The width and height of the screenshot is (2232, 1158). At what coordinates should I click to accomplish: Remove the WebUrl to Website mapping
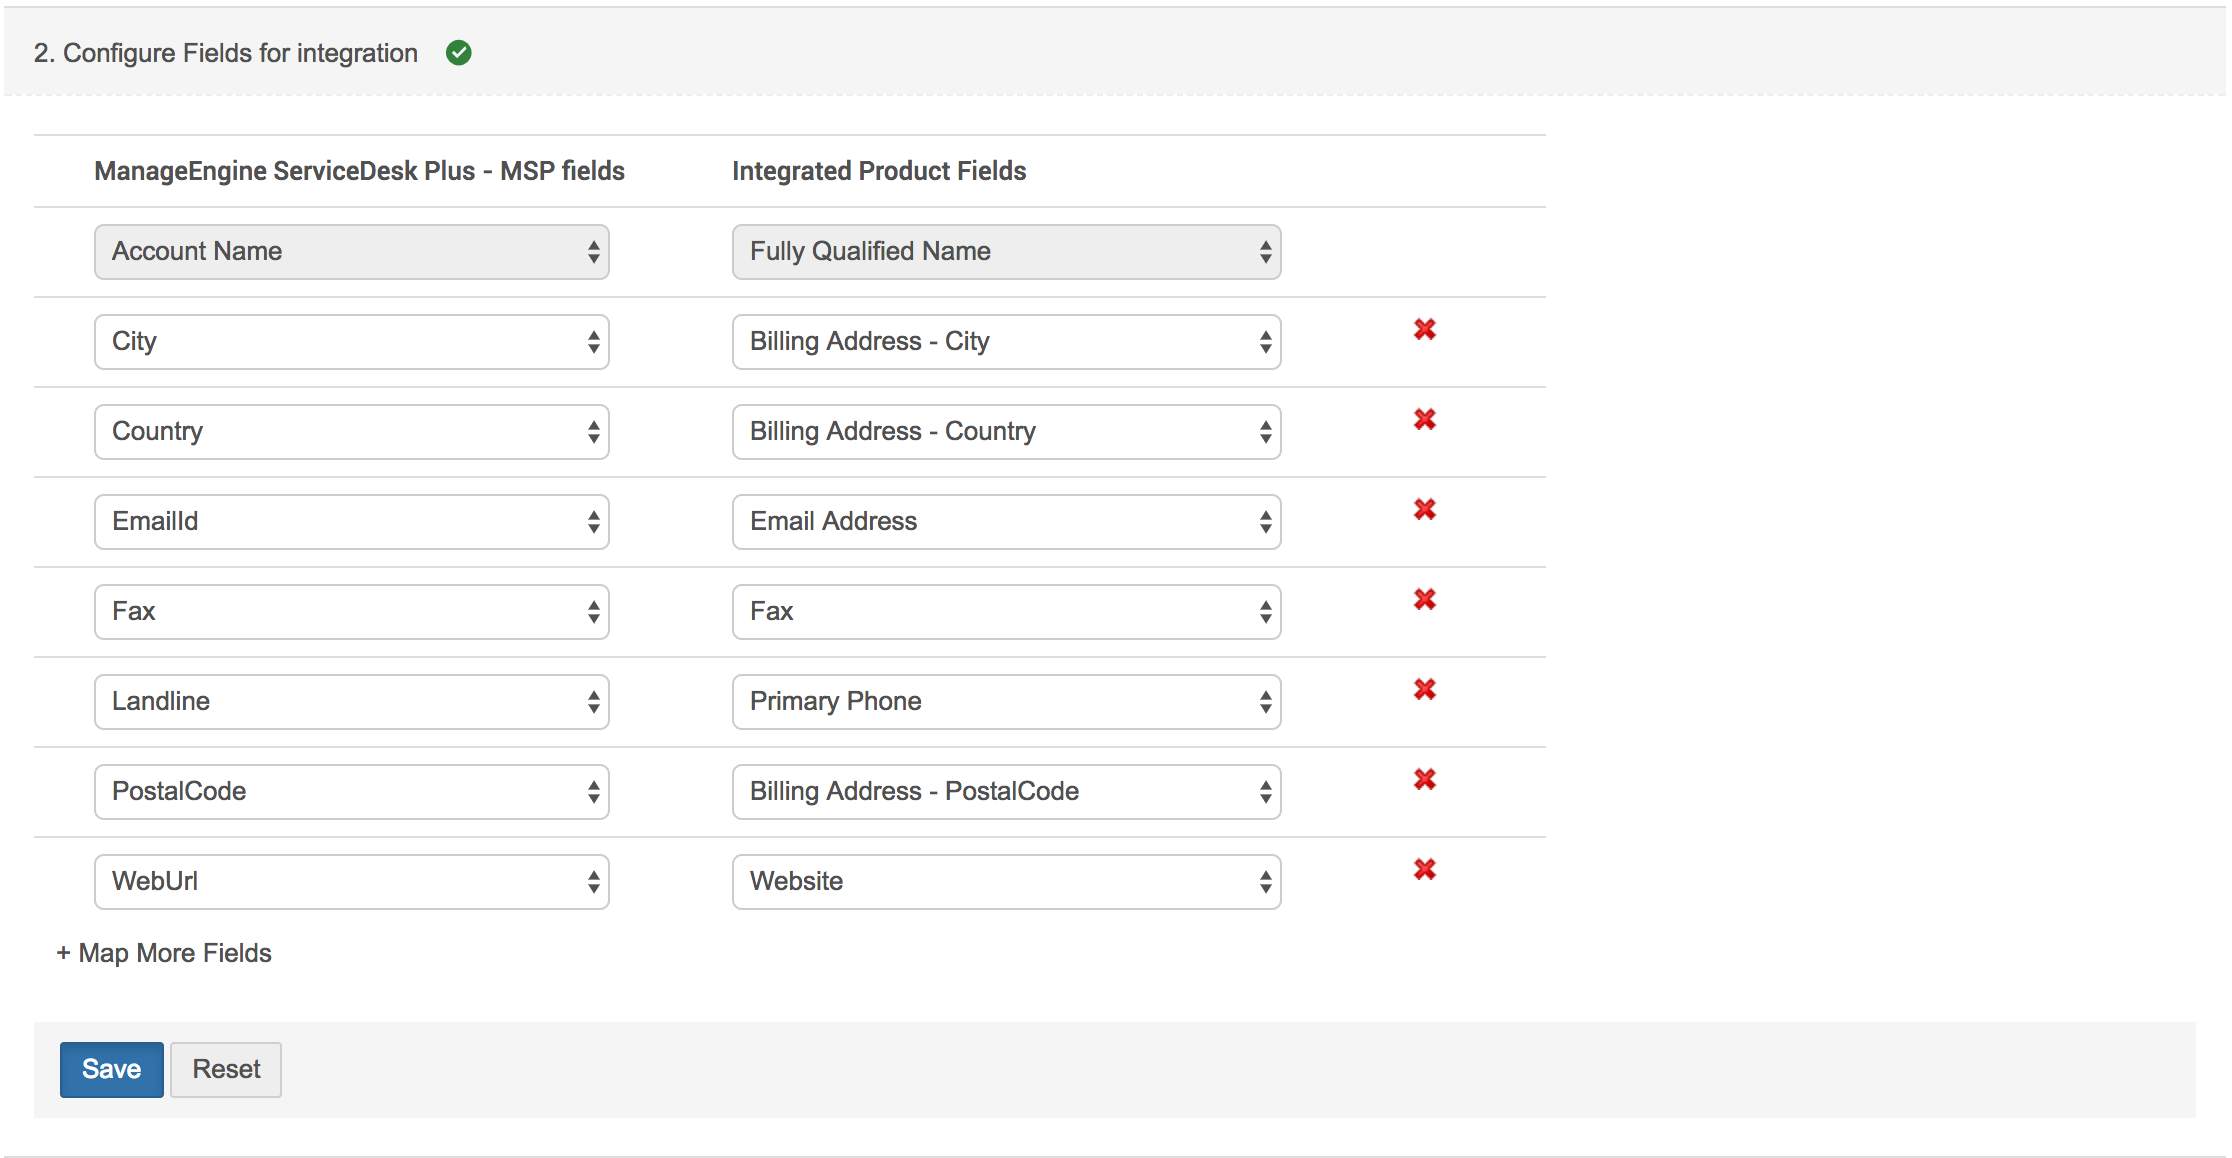tap(1424, 870)
